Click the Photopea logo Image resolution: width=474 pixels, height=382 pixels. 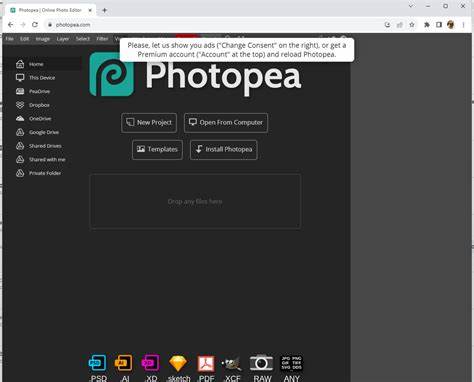(112, 74)
